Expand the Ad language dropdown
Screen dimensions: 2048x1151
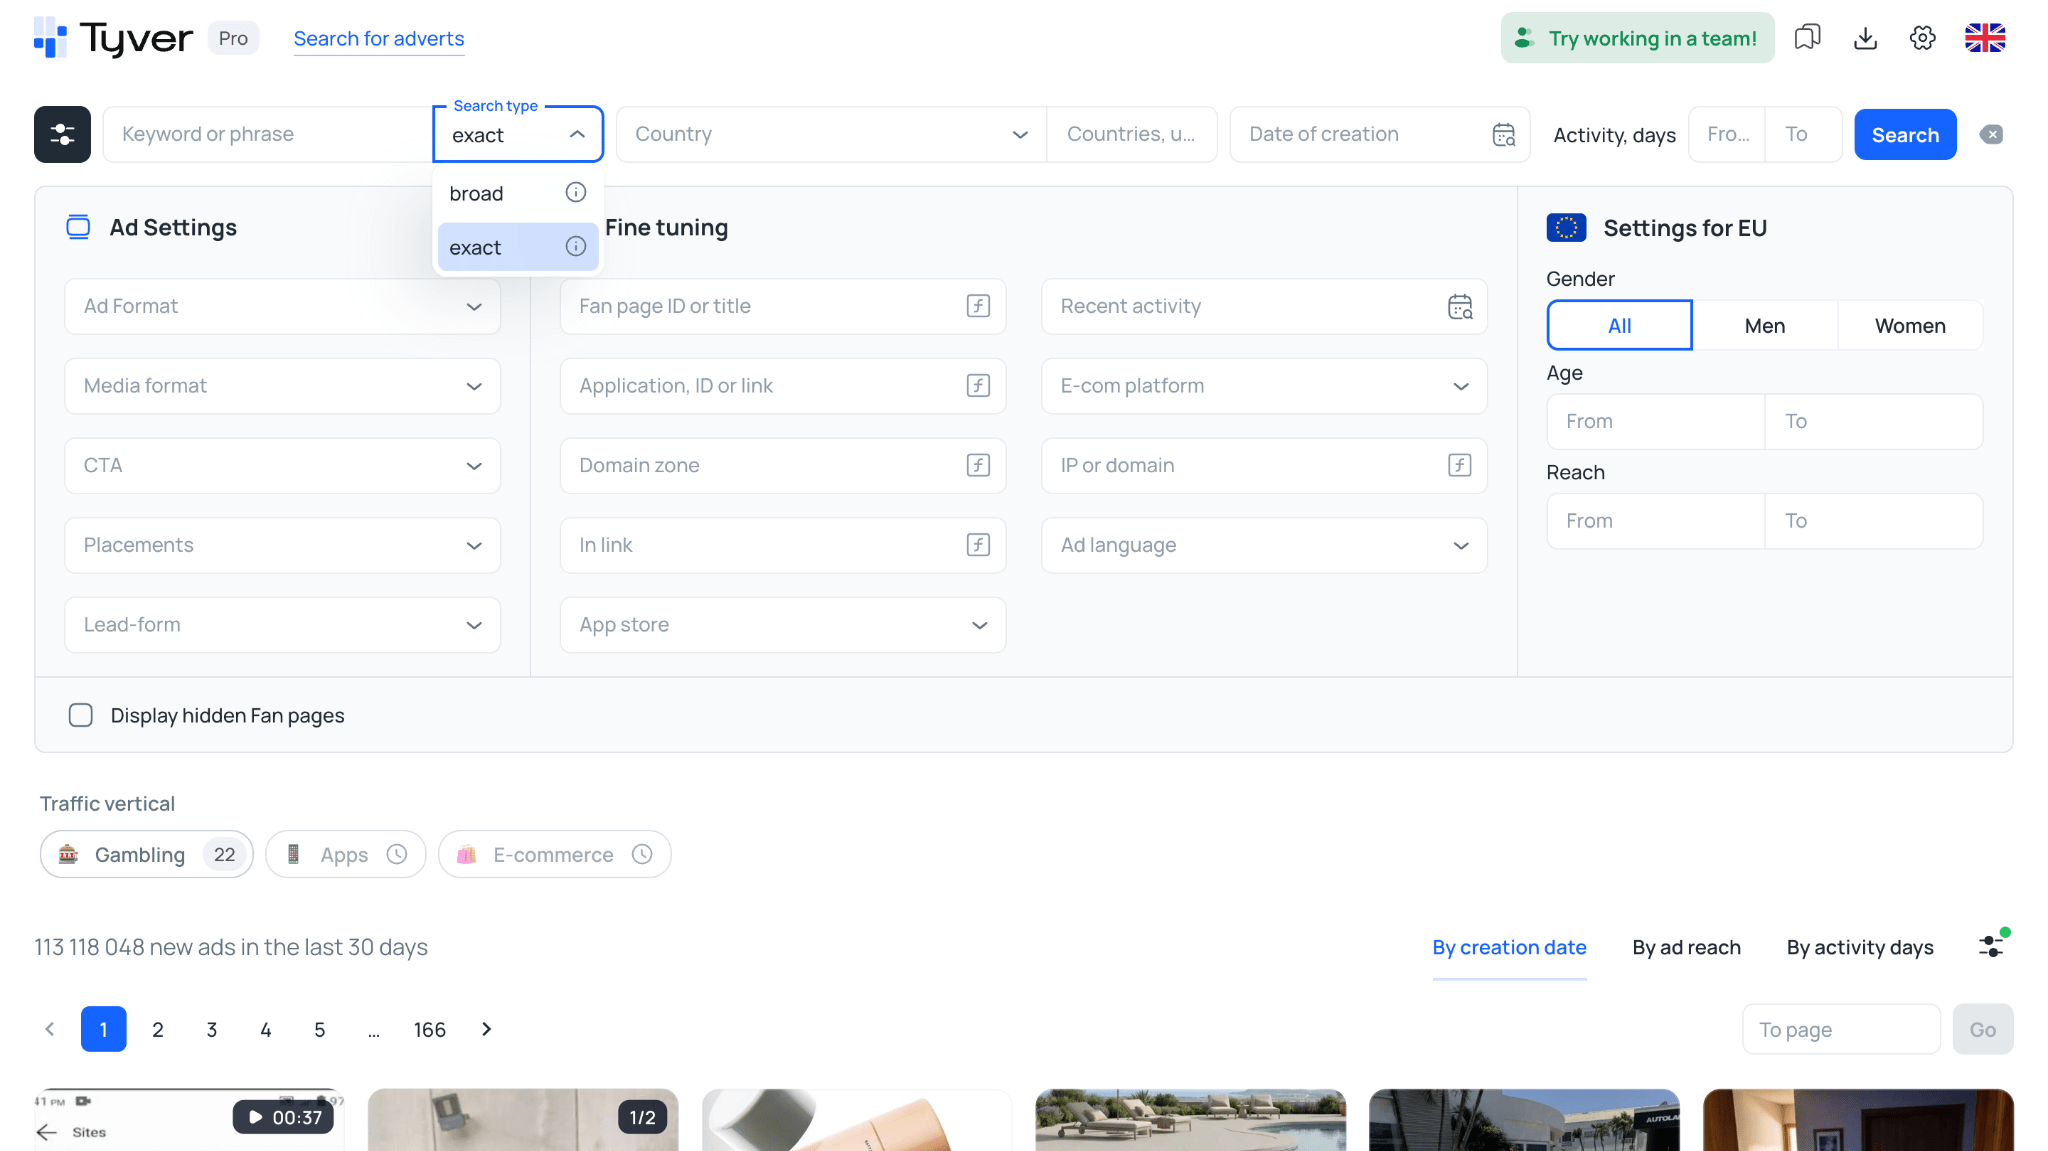pyautogui.click(x=1264, y=545)
